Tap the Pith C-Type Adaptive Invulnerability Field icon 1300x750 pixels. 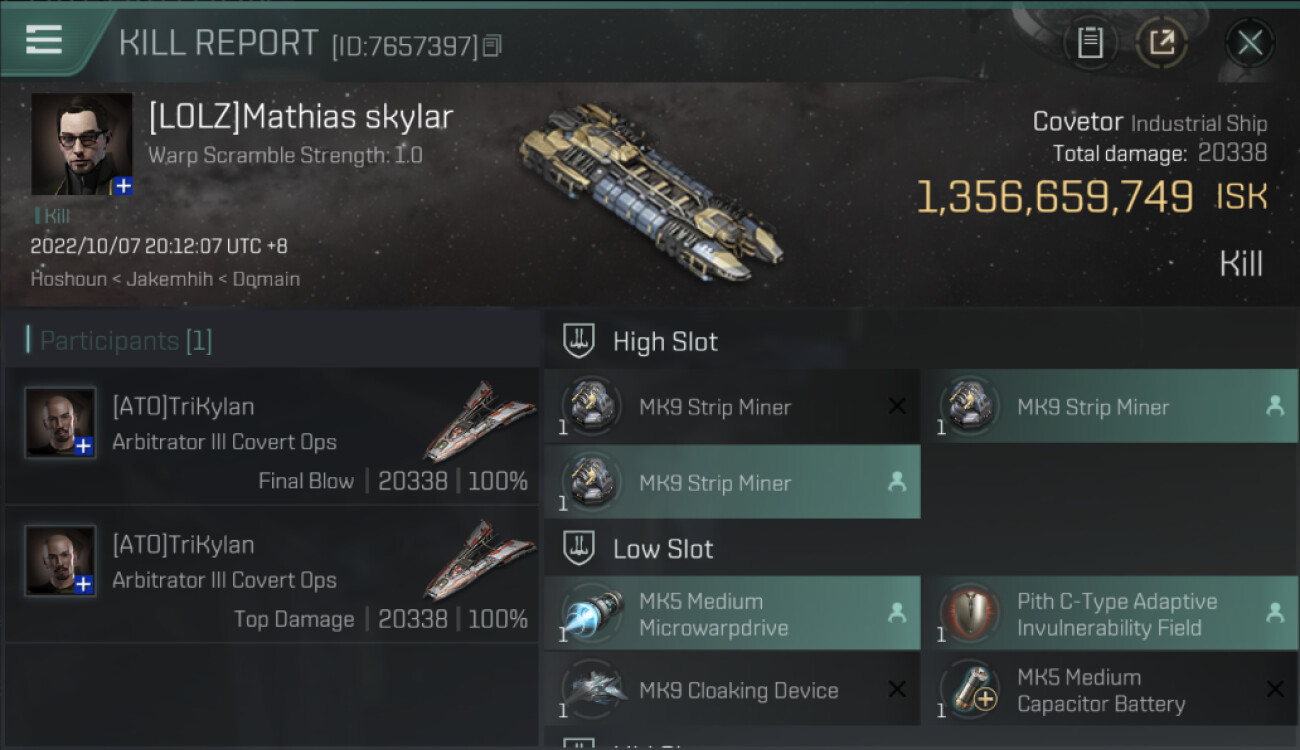click(x=969, y=614)
